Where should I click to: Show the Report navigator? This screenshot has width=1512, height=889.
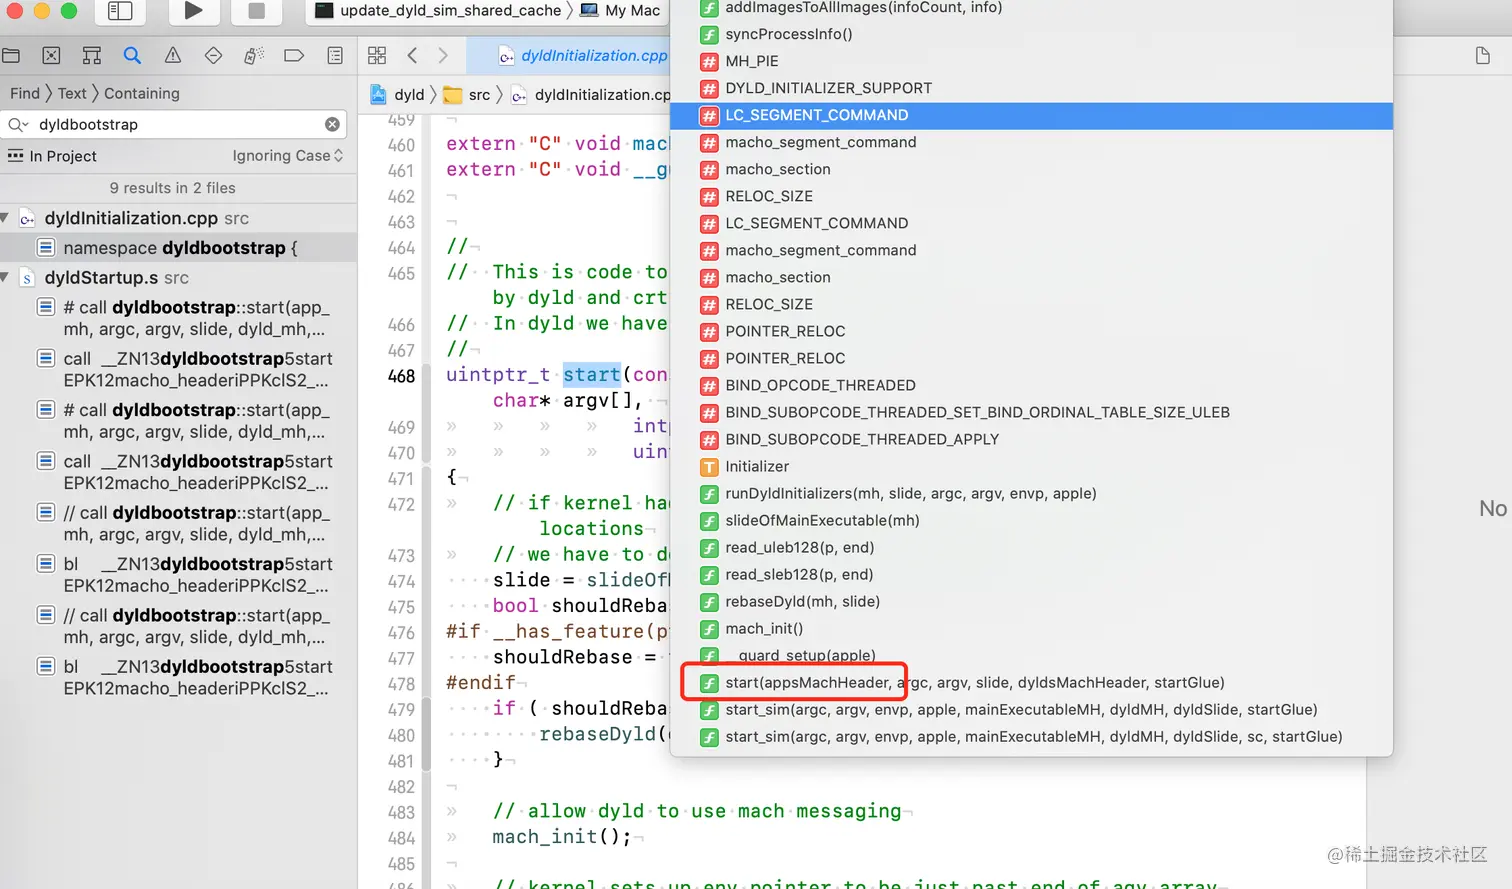click(335, 56)
